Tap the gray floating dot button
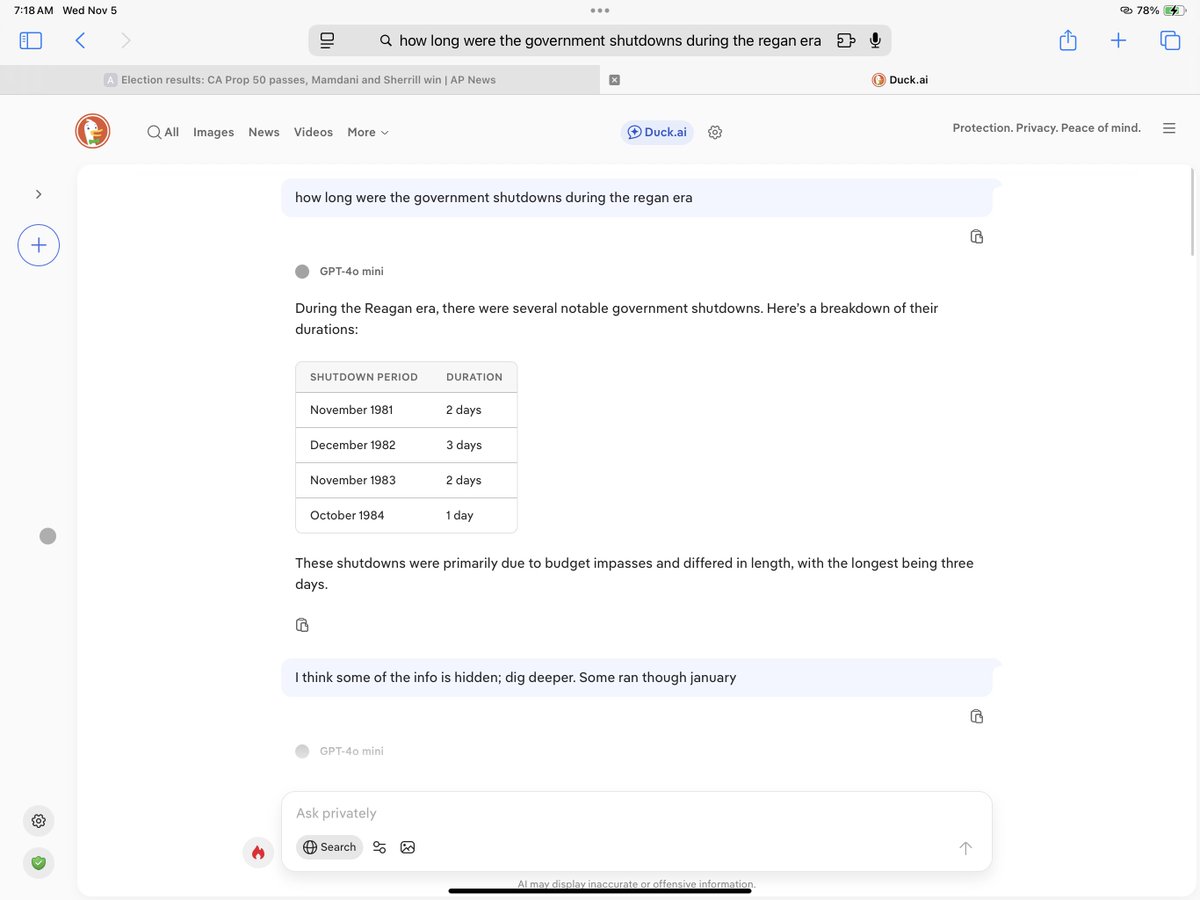This screenshot has height=900, width=1200. pos(48,536)
